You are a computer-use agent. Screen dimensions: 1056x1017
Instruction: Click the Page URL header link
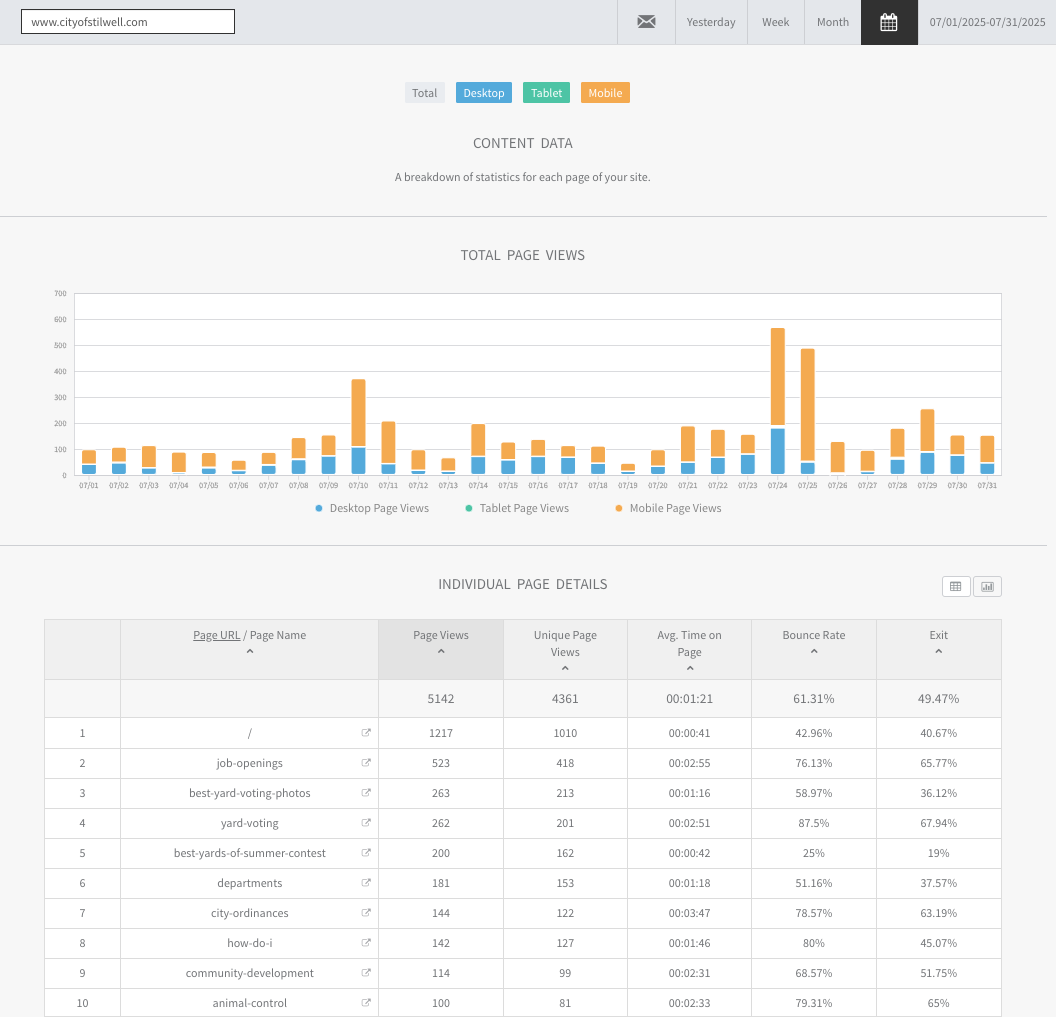(217, 635)
